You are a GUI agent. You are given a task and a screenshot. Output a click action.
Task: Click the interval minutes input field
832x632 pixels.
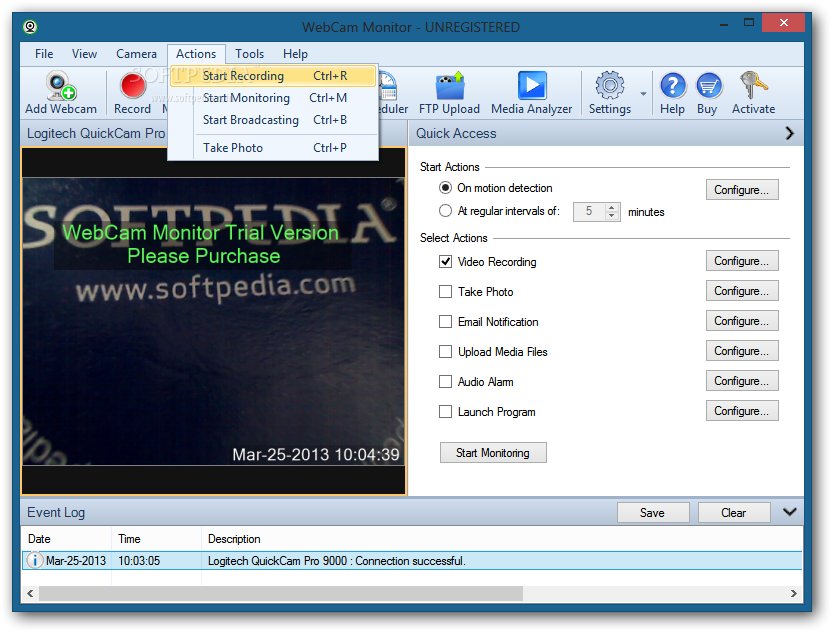click(x=590, y=211)
